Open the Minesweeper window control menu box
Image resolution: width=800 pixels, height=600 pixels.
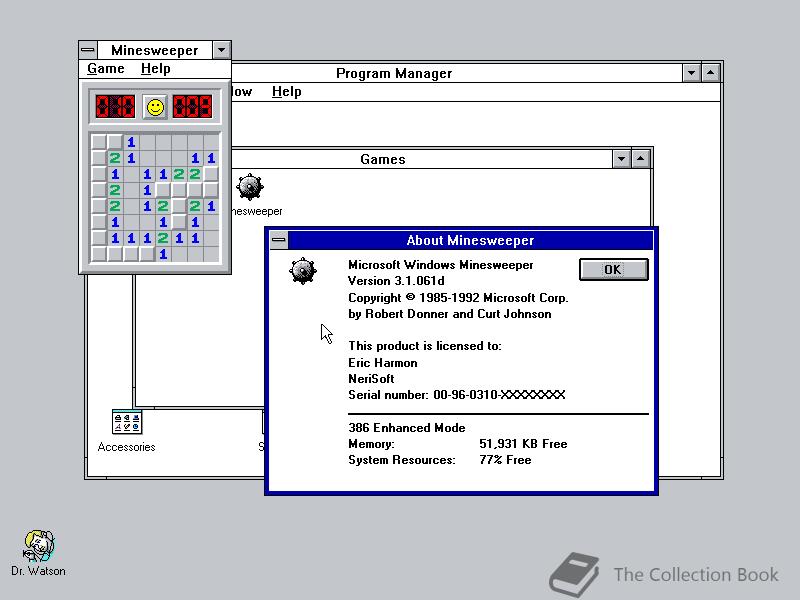pos(88,50)
